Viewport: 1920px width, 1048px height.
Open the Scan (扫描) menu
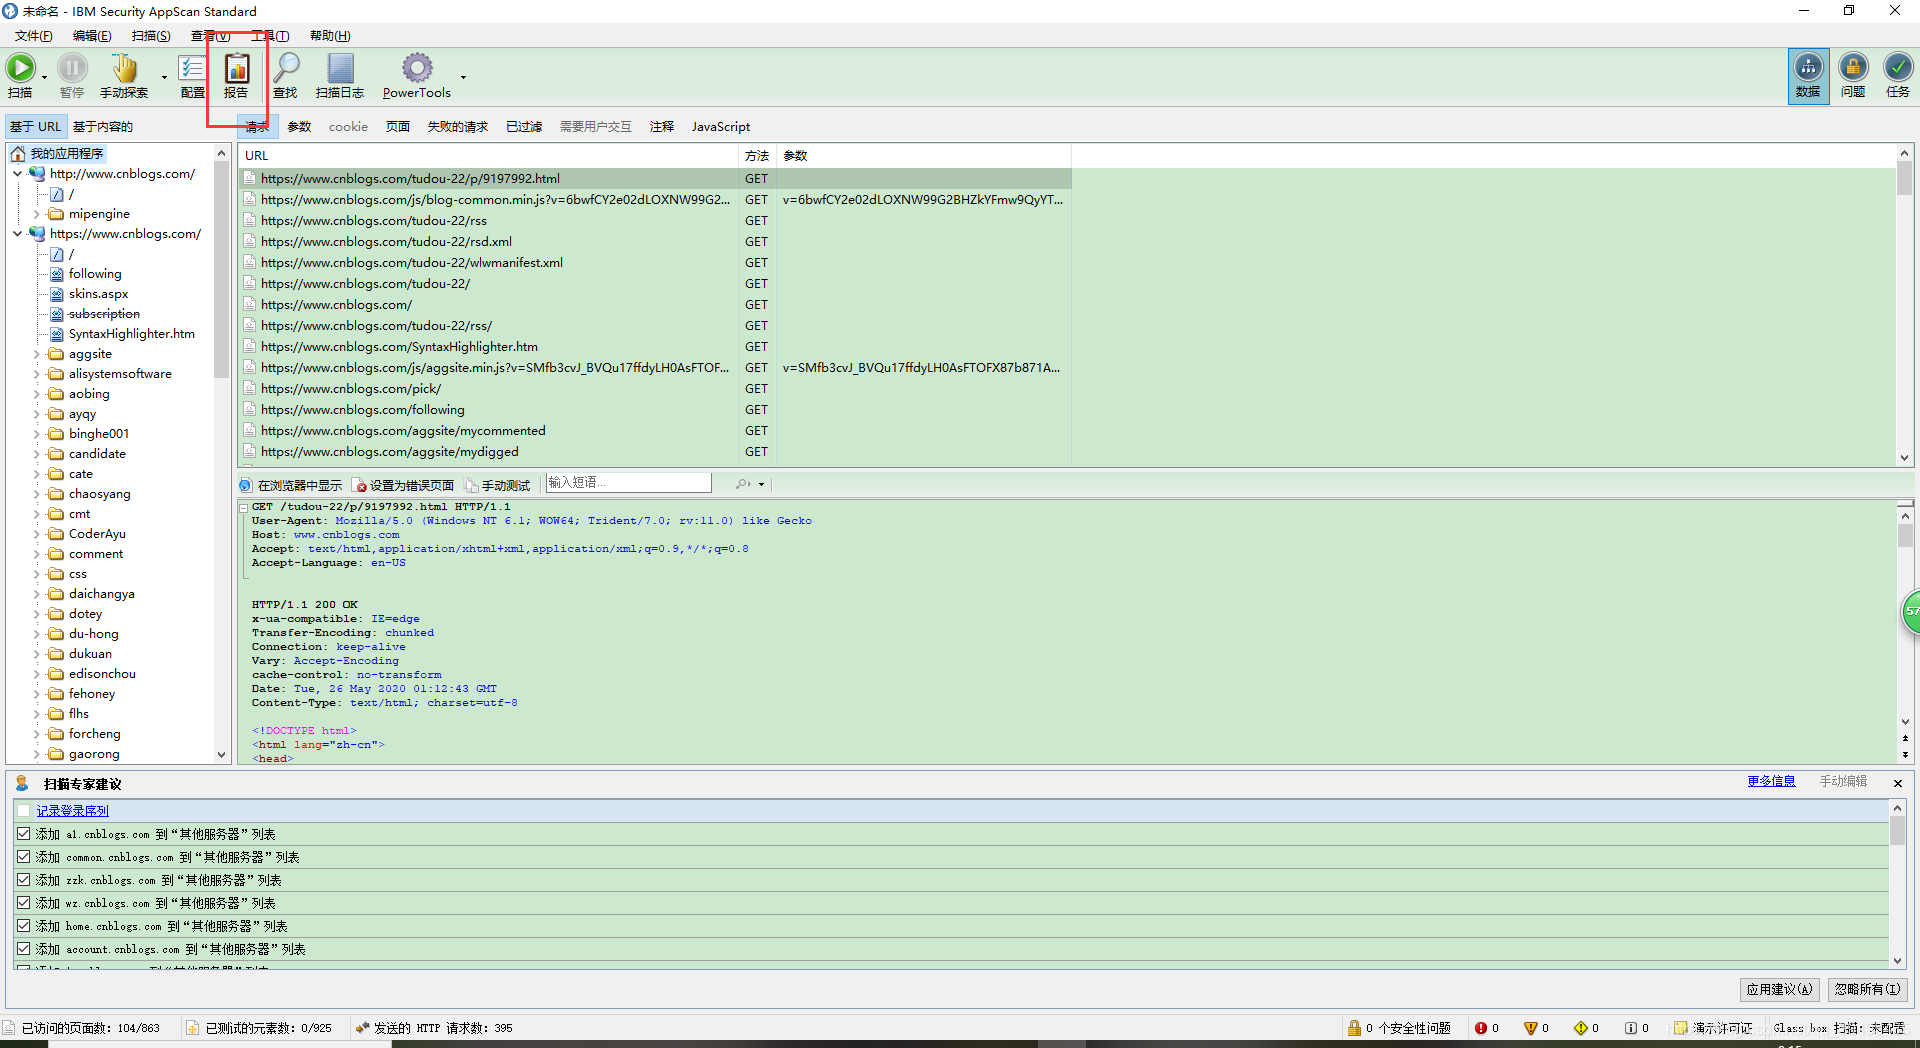[151, 35]
